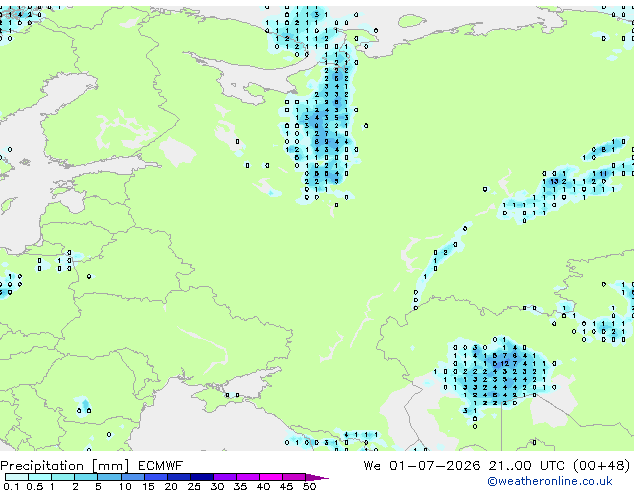Viewport: 634px width, 490px height.
Task: Click the legend swatch between 5 and 10
Action: pos(109,477)
